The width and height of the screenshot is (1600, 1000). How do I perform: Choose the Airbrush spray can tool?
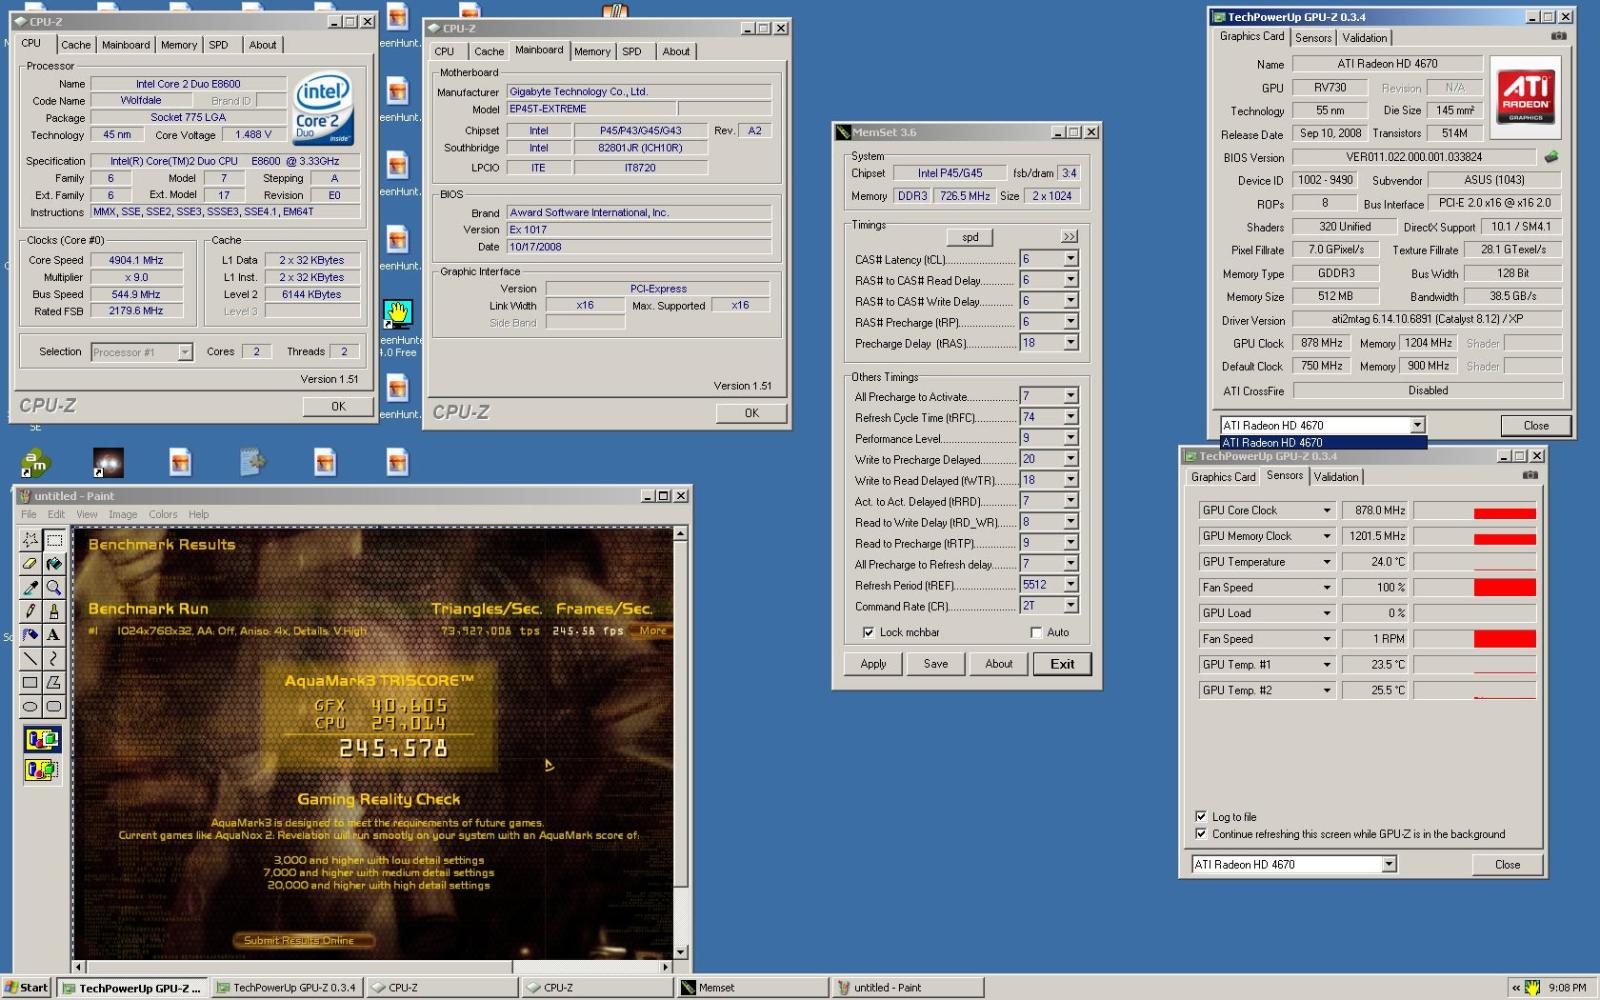[x=30, y=635]
